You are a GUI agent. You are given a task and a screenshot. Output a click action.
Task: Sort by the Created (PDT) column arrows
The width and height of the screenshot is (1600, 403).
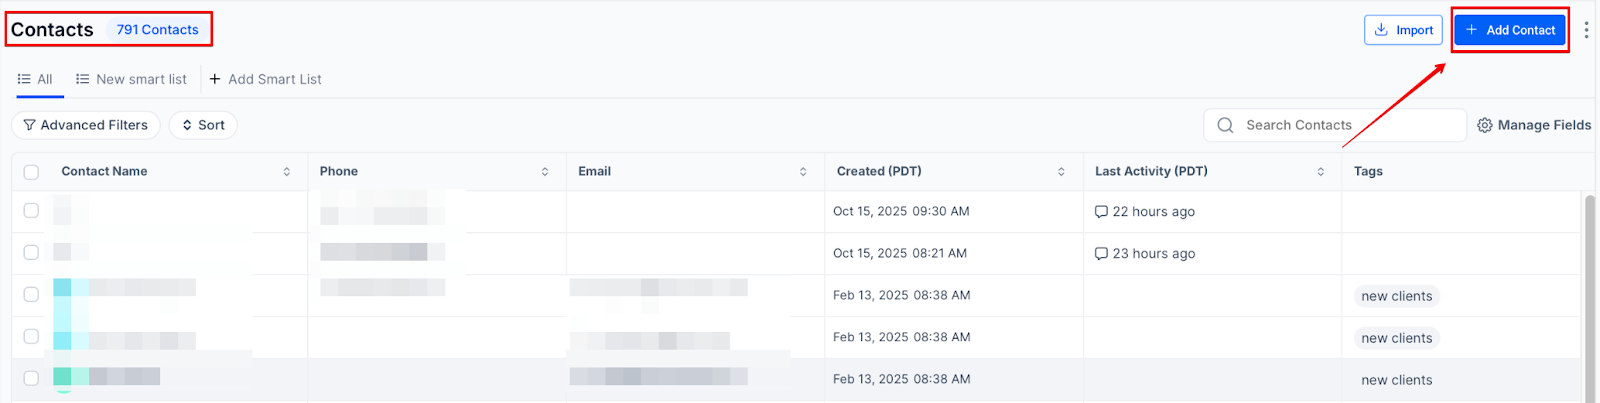click(1061, 172)
